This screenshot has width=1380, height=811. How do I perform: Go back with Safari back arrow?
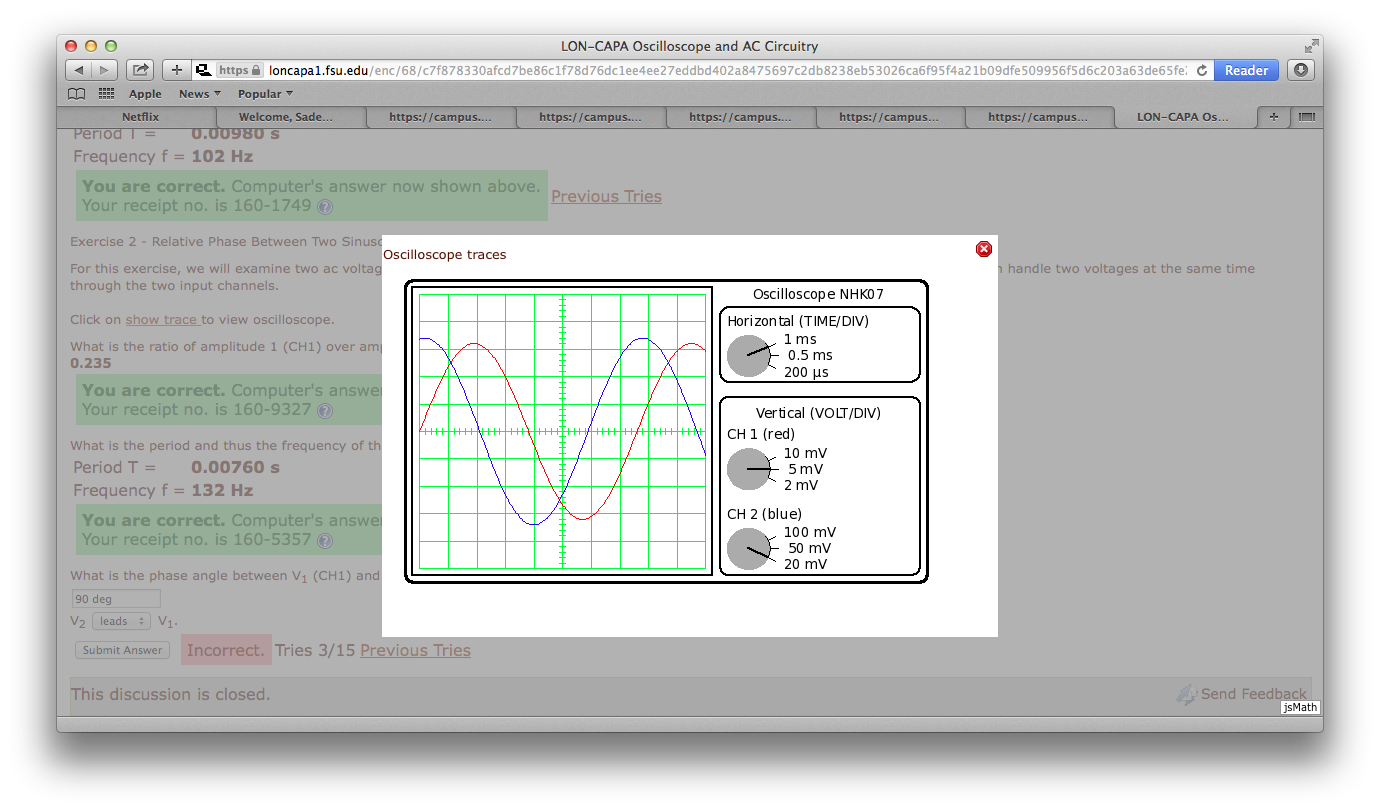(79, 70)
